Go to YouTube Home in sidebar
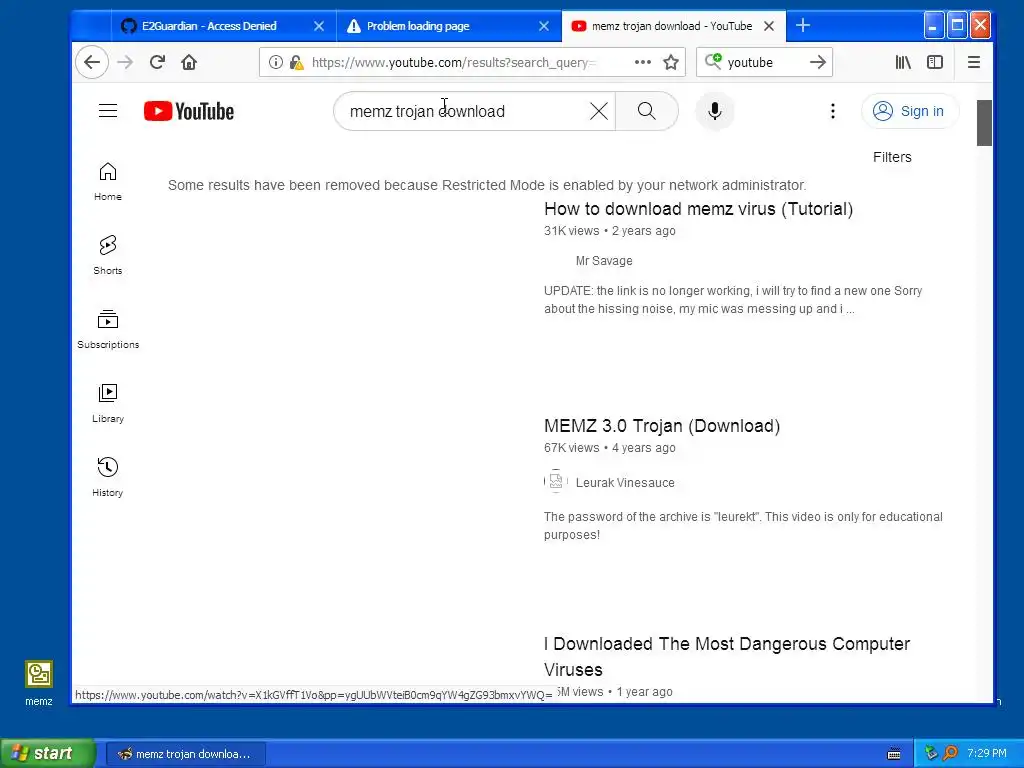1024x768 pixels. [108, 182]
